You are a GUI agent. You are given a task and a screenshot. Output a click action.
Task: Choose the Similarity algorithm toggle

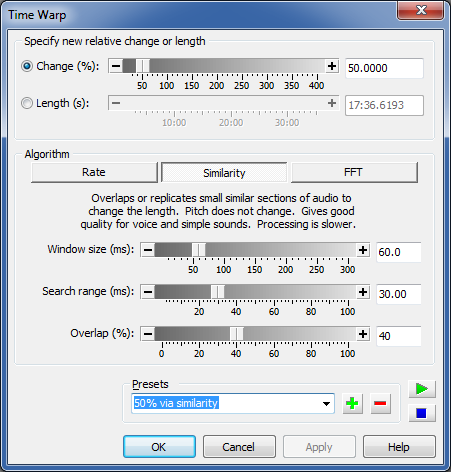[x=224, y=173]
